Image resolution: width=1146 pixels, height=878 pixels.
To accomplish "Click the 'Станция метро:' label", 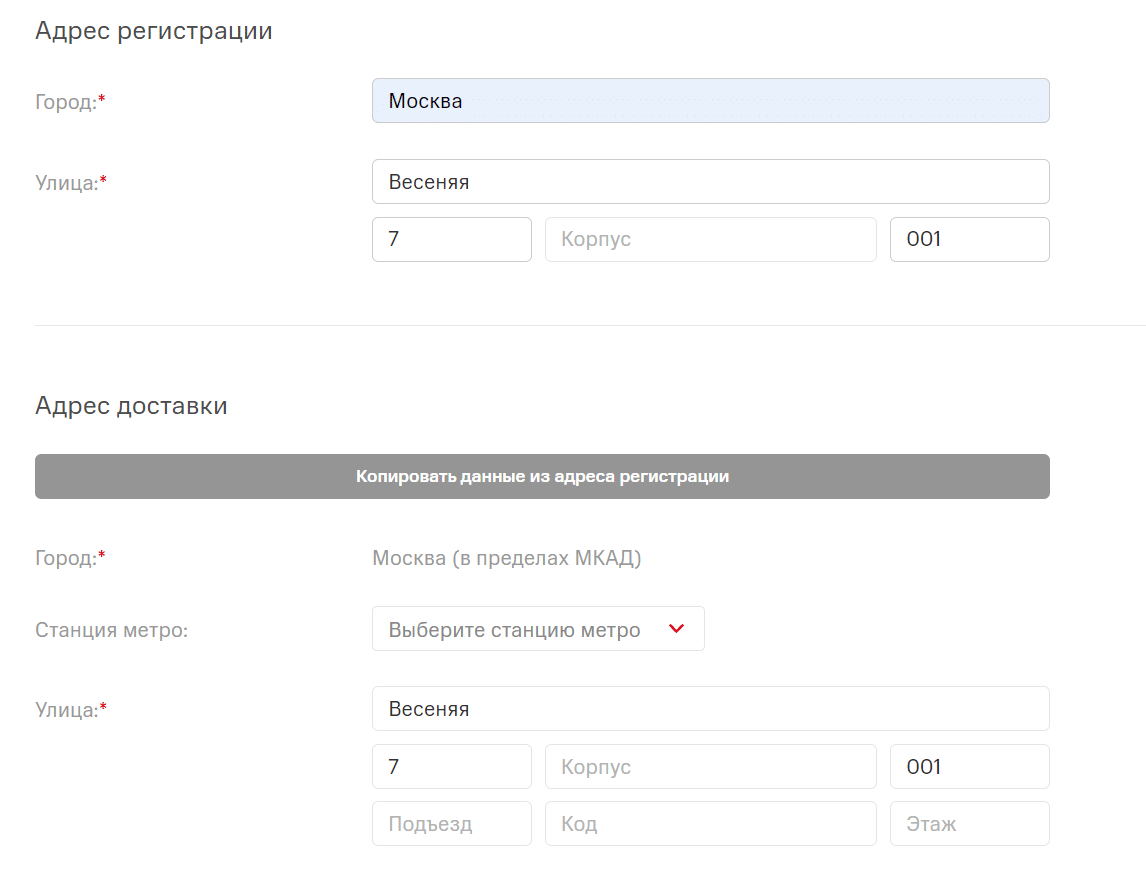I will pyautogui.click(x=111, y=630).
